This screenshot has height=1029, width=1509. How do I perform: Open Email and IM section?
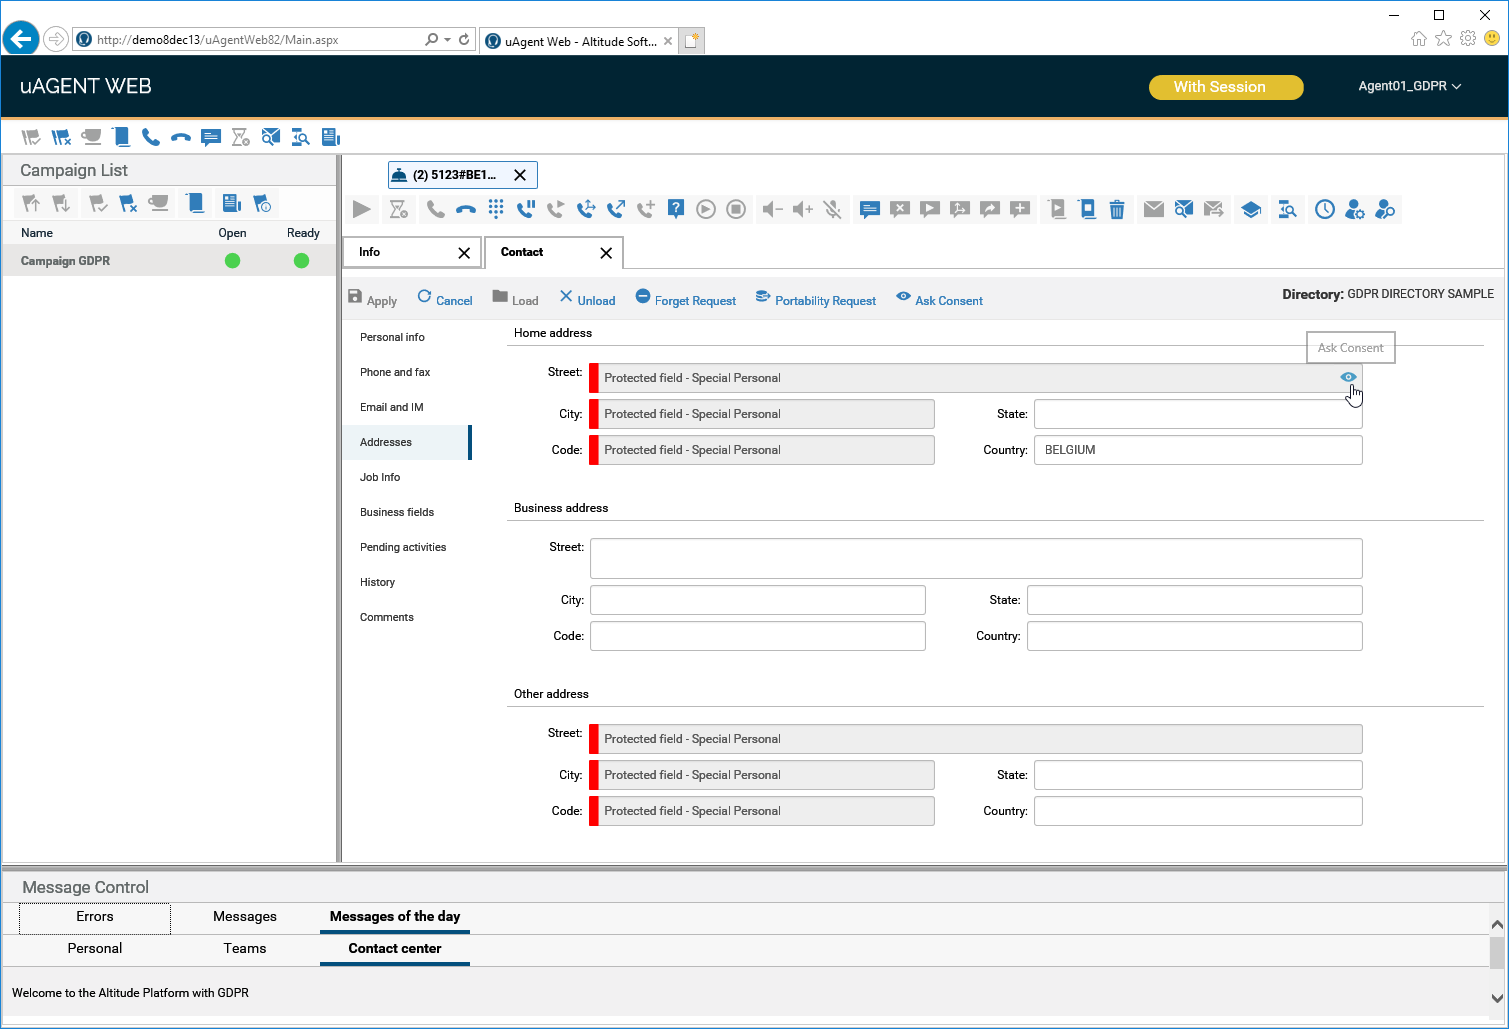(392, 407)
